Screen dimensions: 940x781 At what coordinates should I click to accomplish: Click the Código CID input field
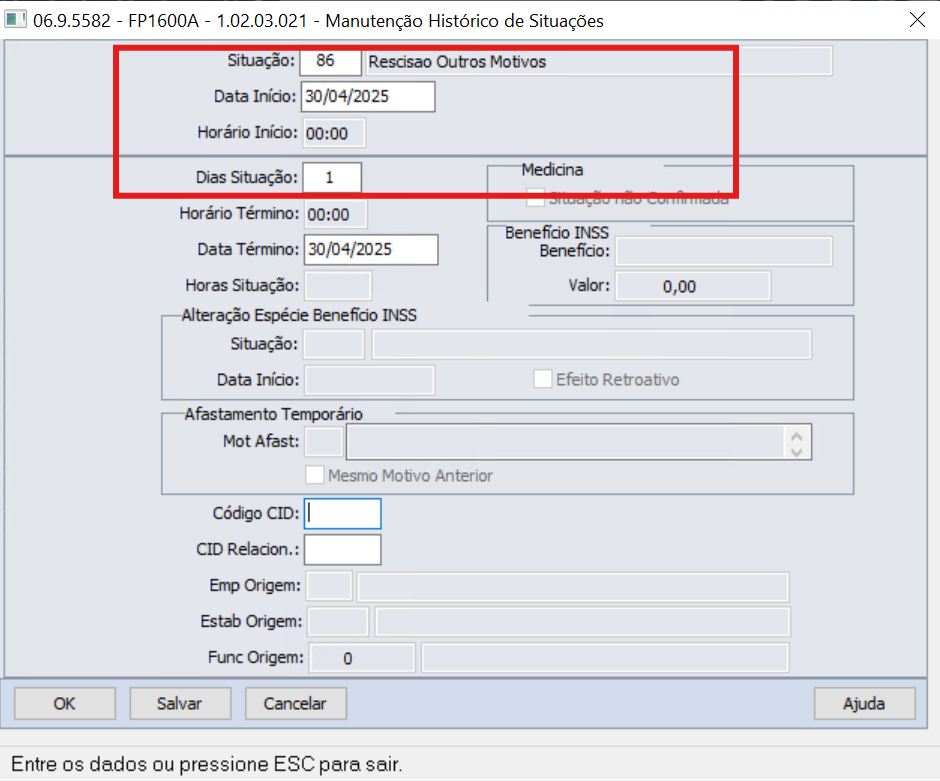pos(342,514)
